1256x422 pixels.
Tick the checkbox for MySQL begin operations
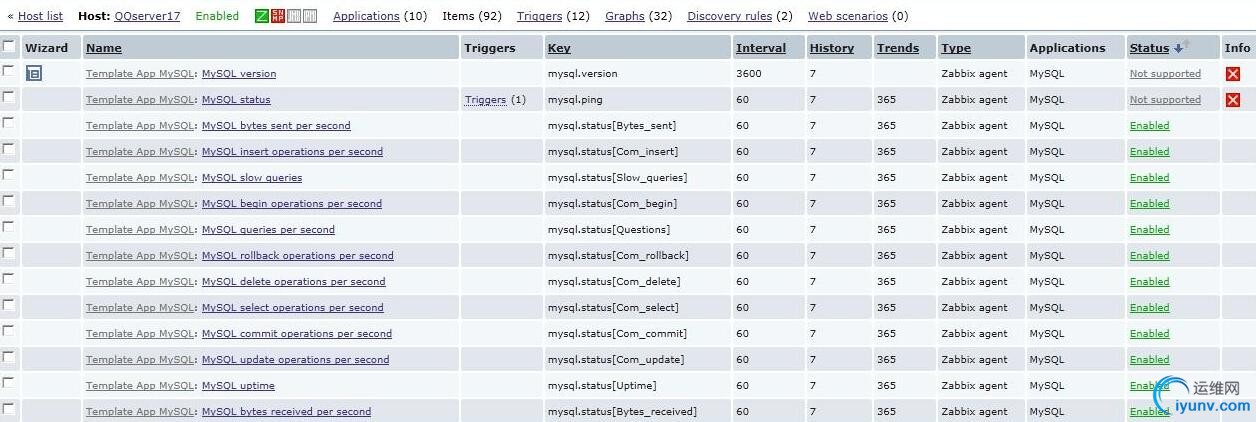click(9, 201)
